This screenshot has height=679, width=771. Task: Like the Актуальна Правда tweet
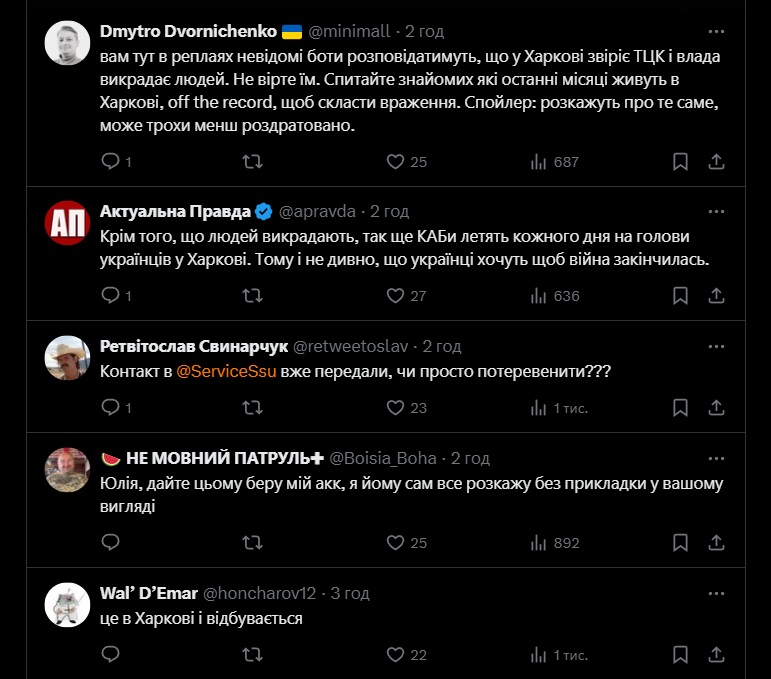click(396, 295)
